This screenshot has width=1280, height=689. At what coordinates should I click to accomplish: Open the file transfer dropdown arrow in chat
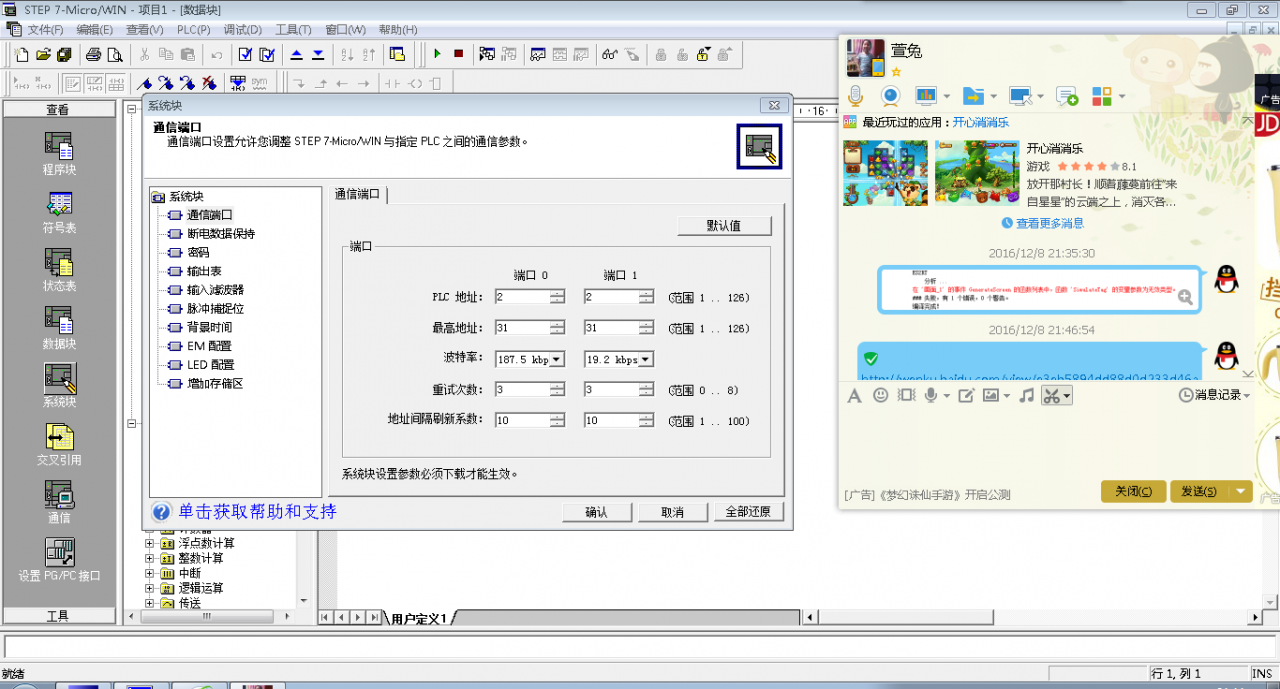tap(993, 96)
